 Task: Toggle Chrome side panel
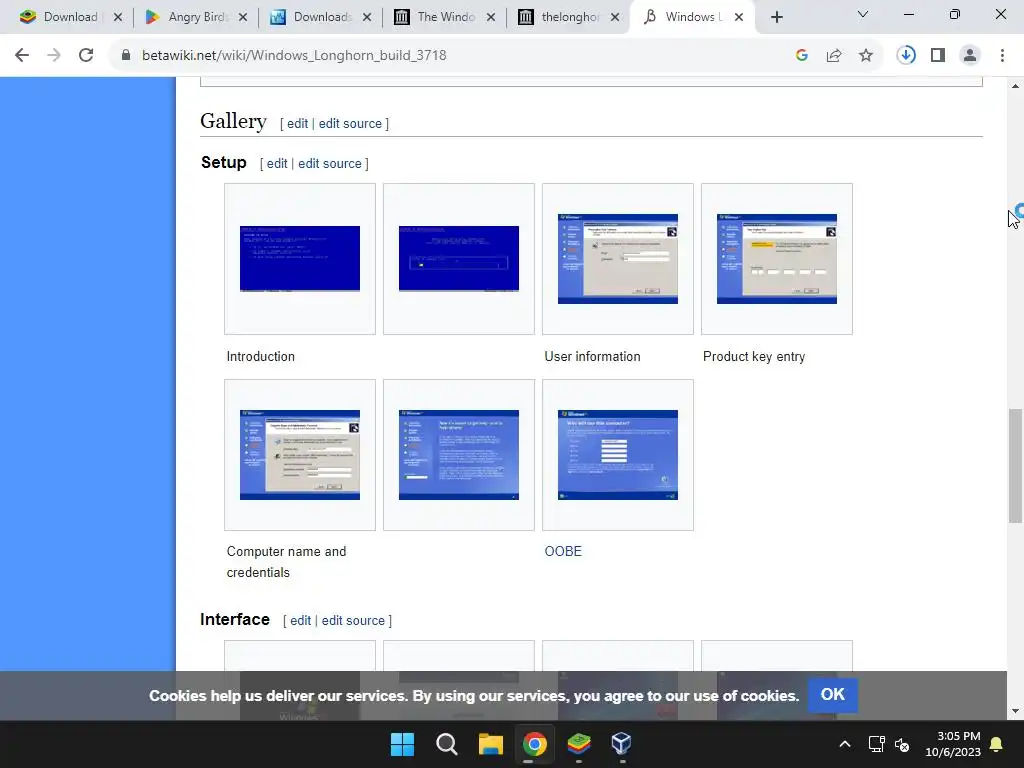coord(938,56)
